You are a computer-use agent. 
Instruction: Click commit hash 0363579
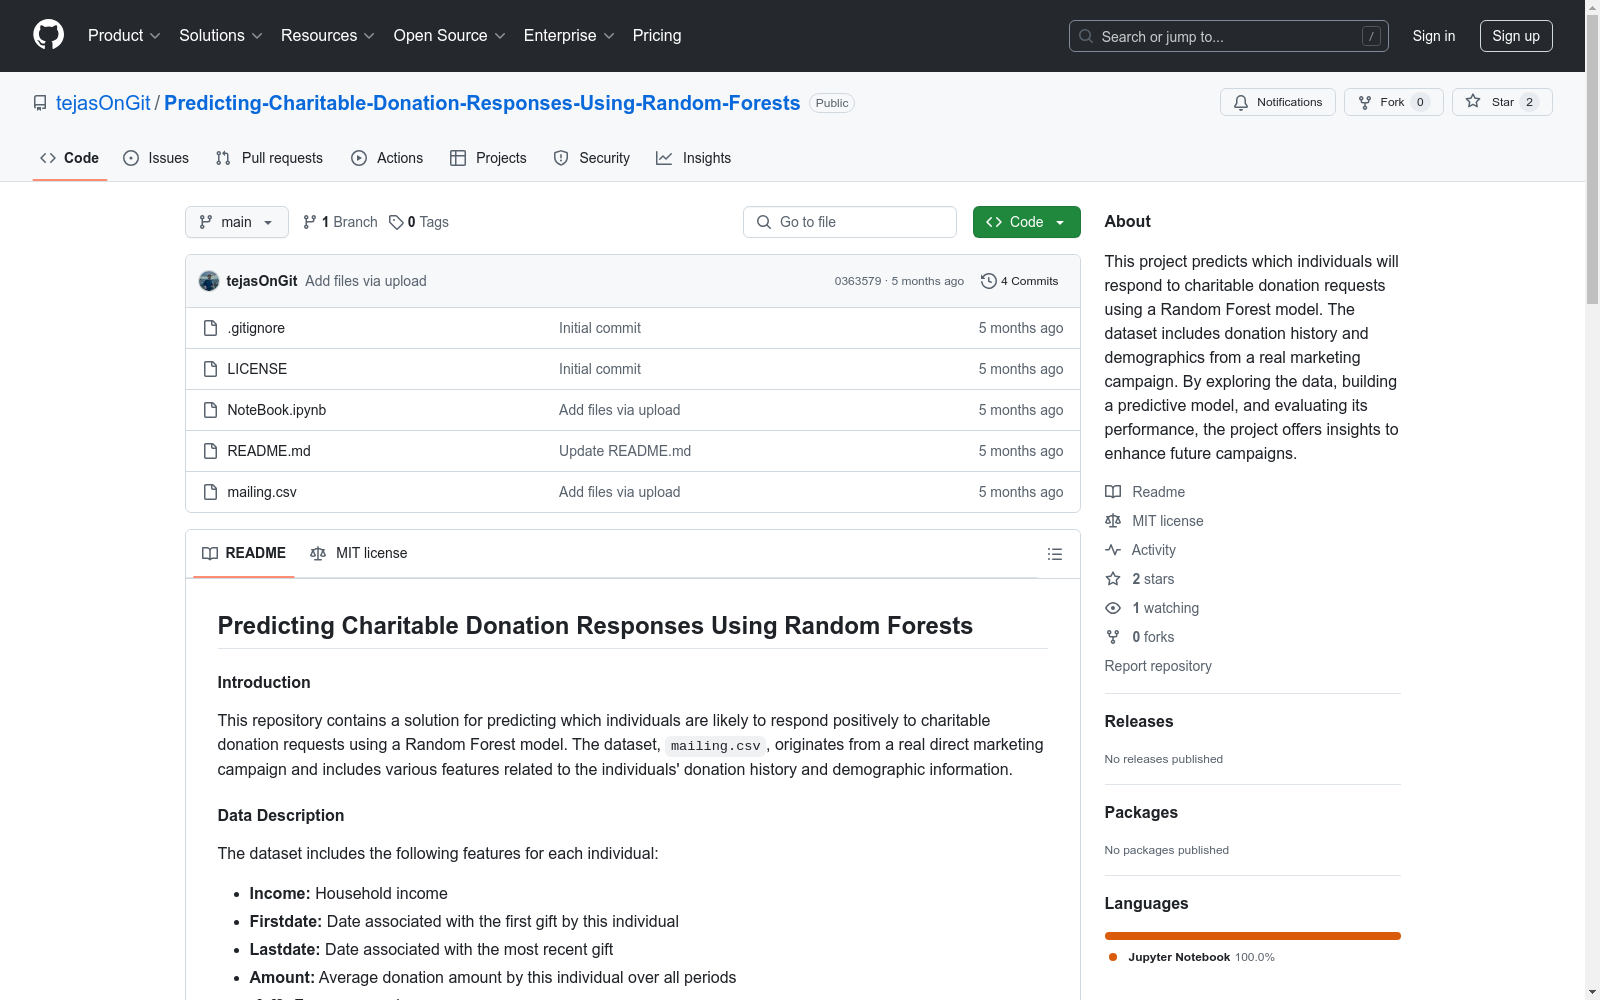coord(858,281)
